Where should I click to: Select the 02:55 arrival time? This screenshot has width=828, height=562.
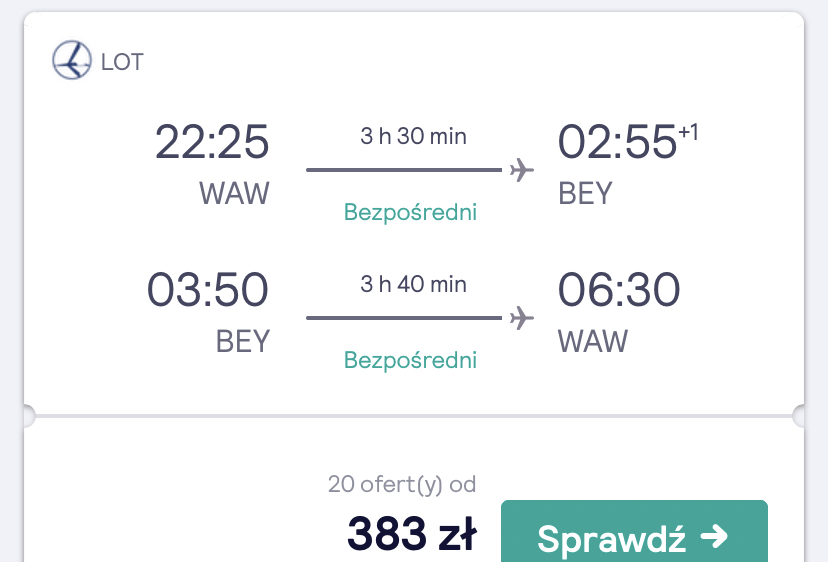[617, 142]
